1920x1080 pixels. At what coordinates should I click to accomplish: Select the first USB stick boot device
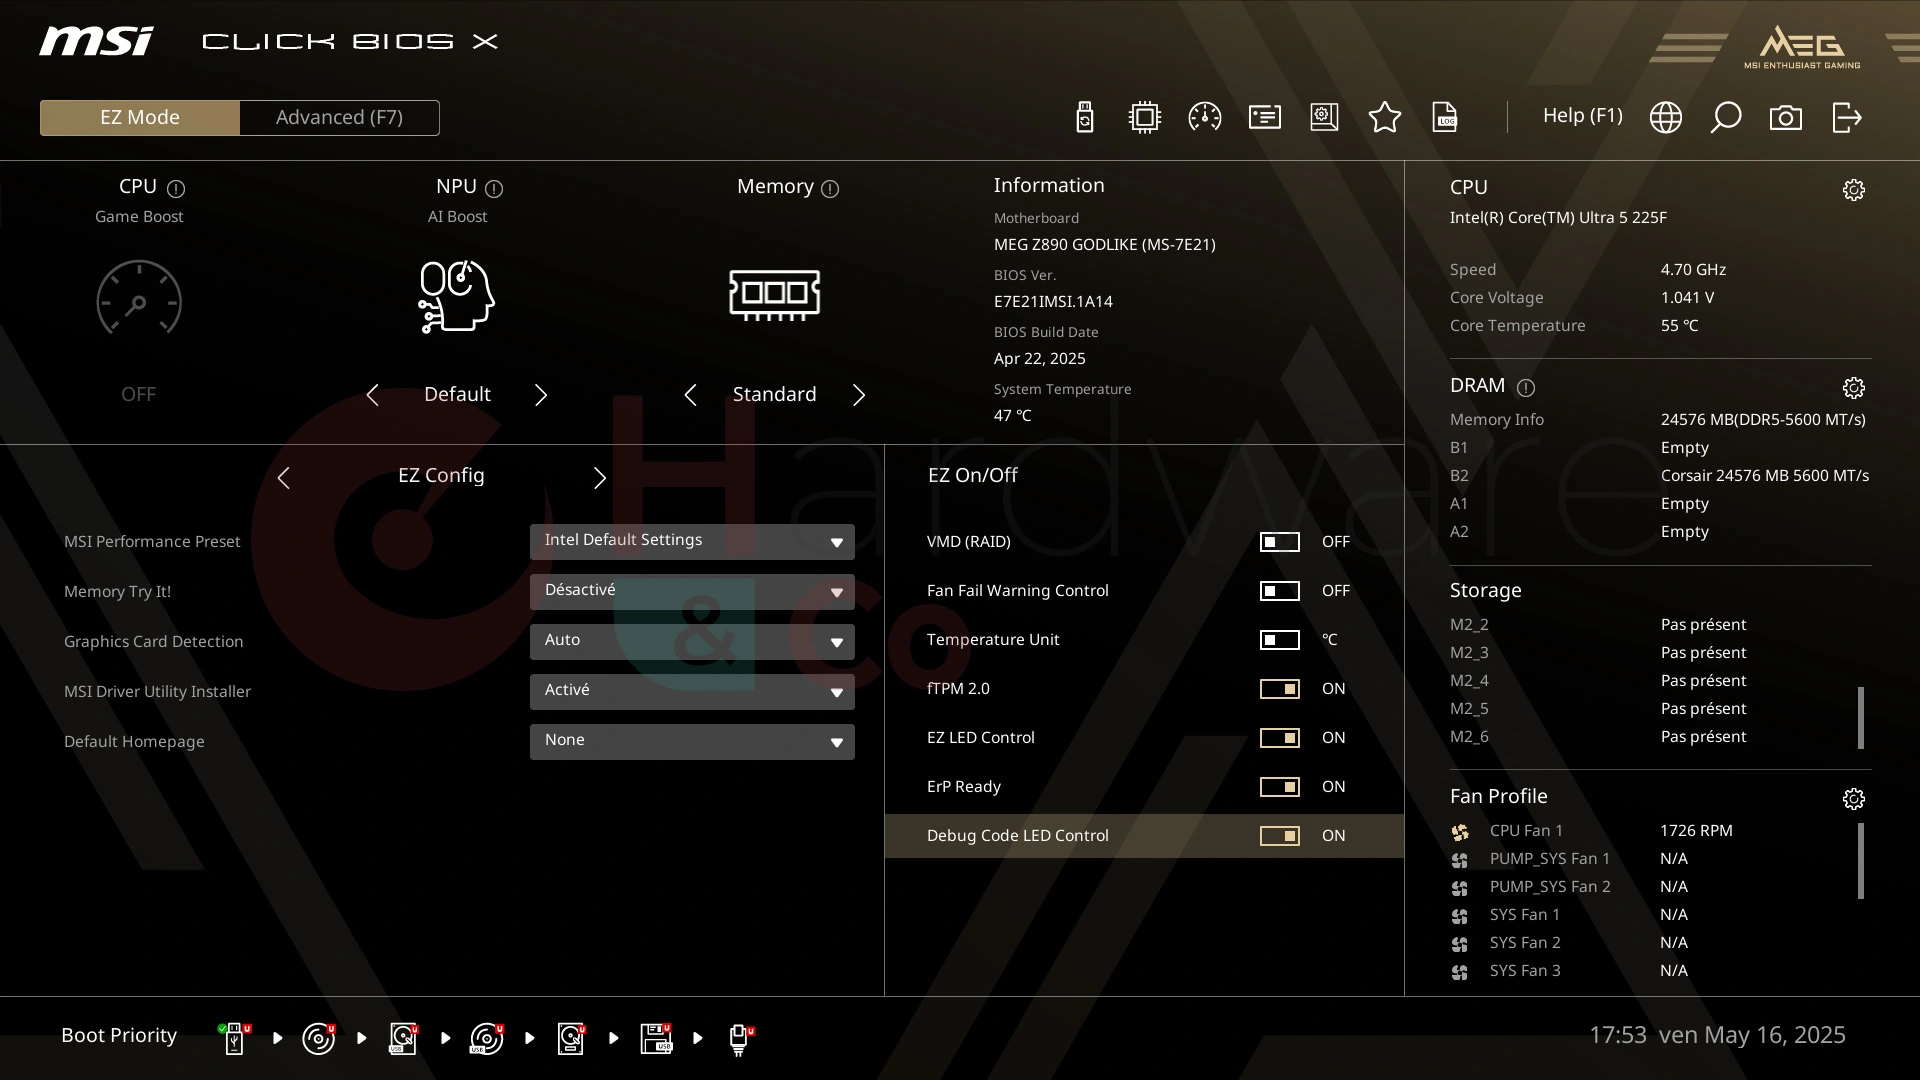click(x=234, y=1038)
